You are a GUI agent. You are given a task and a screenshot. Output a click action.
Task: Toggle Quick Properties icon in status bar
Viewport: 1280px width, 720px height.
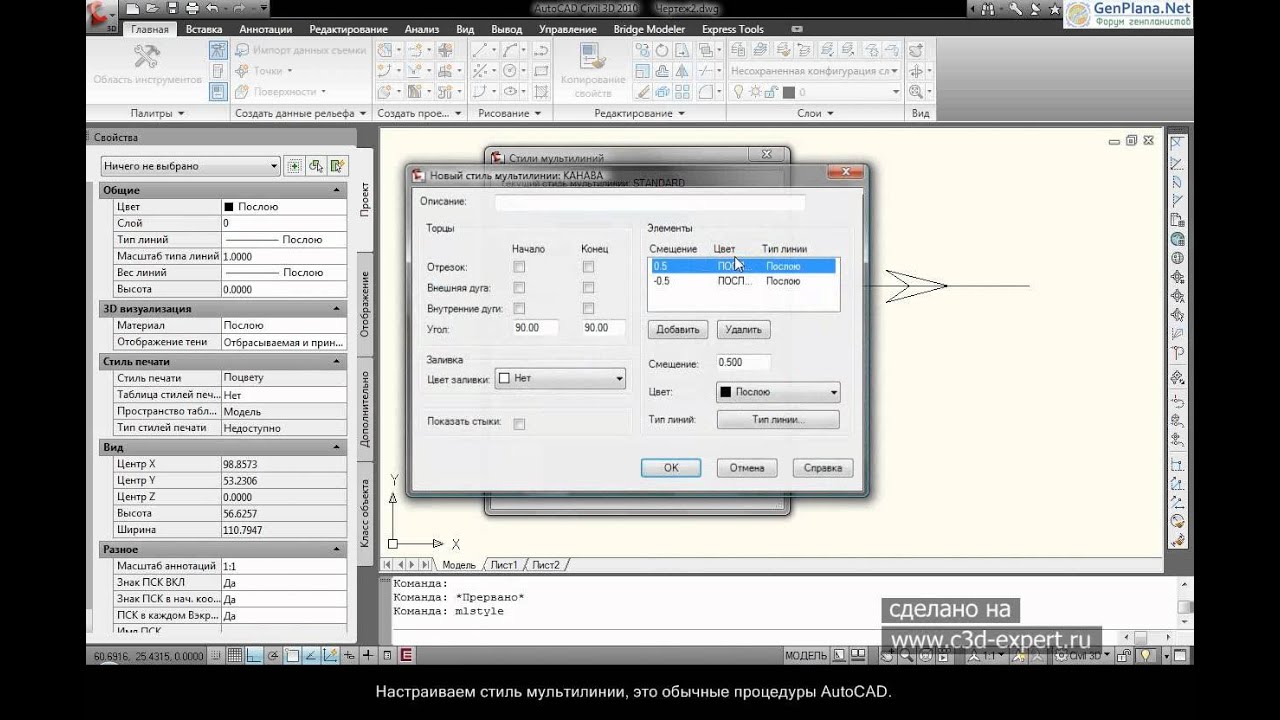point(387,655)
